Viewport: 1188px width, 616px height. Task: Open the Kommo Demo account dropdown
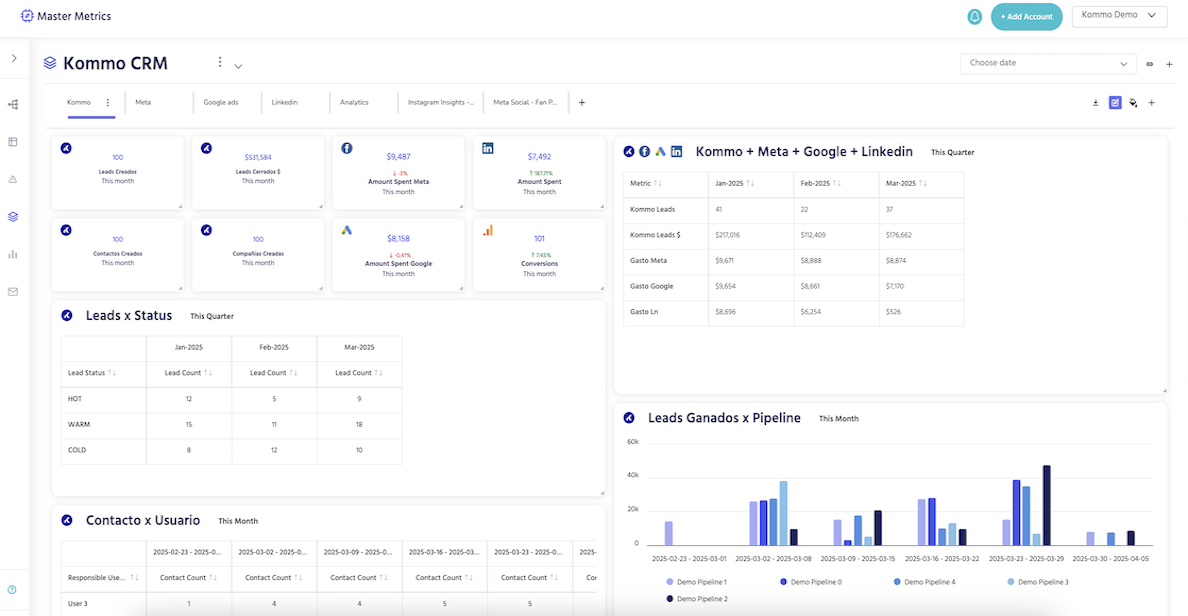click(x=1119, y=16)
